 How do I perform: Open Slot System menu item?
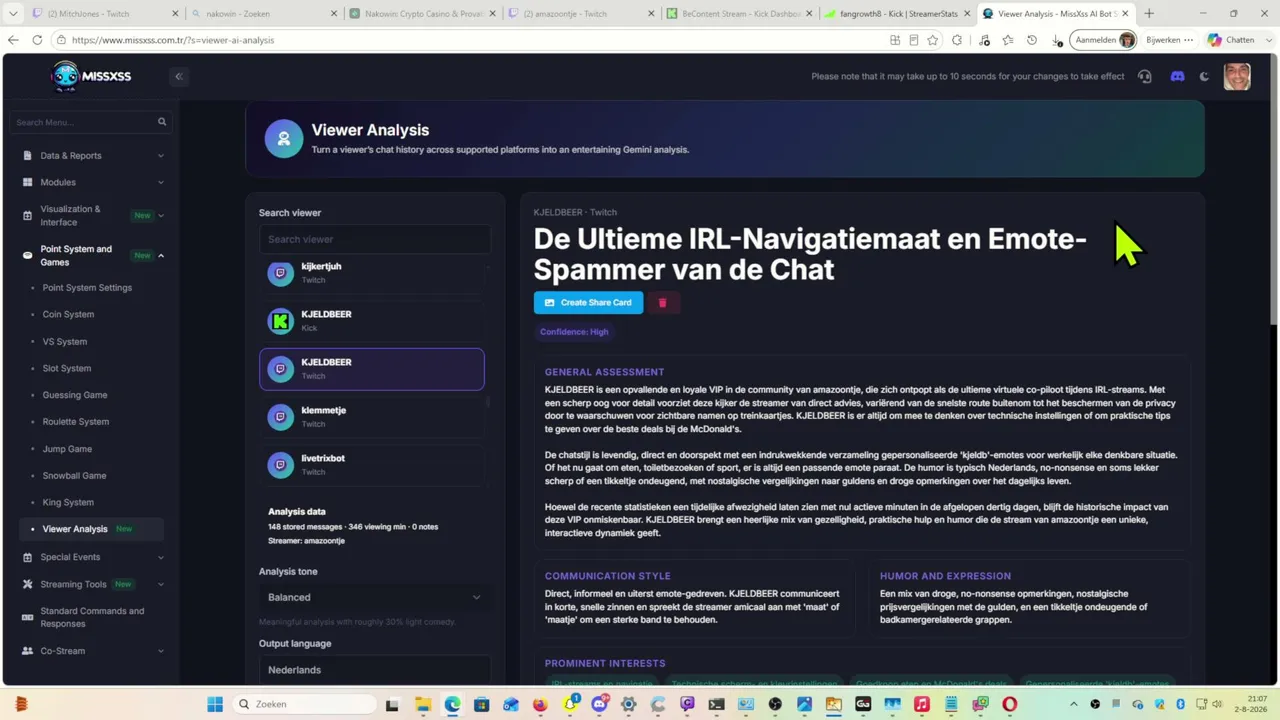click(67, 369)
